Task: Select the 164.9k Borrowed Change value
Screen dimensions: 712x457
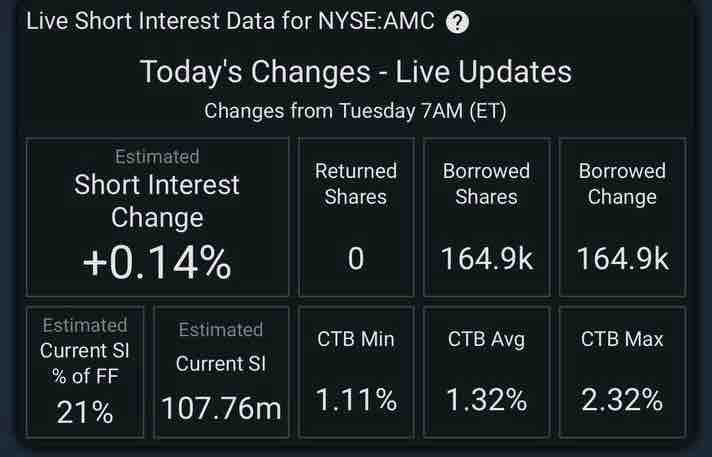Action: [622, 260]
